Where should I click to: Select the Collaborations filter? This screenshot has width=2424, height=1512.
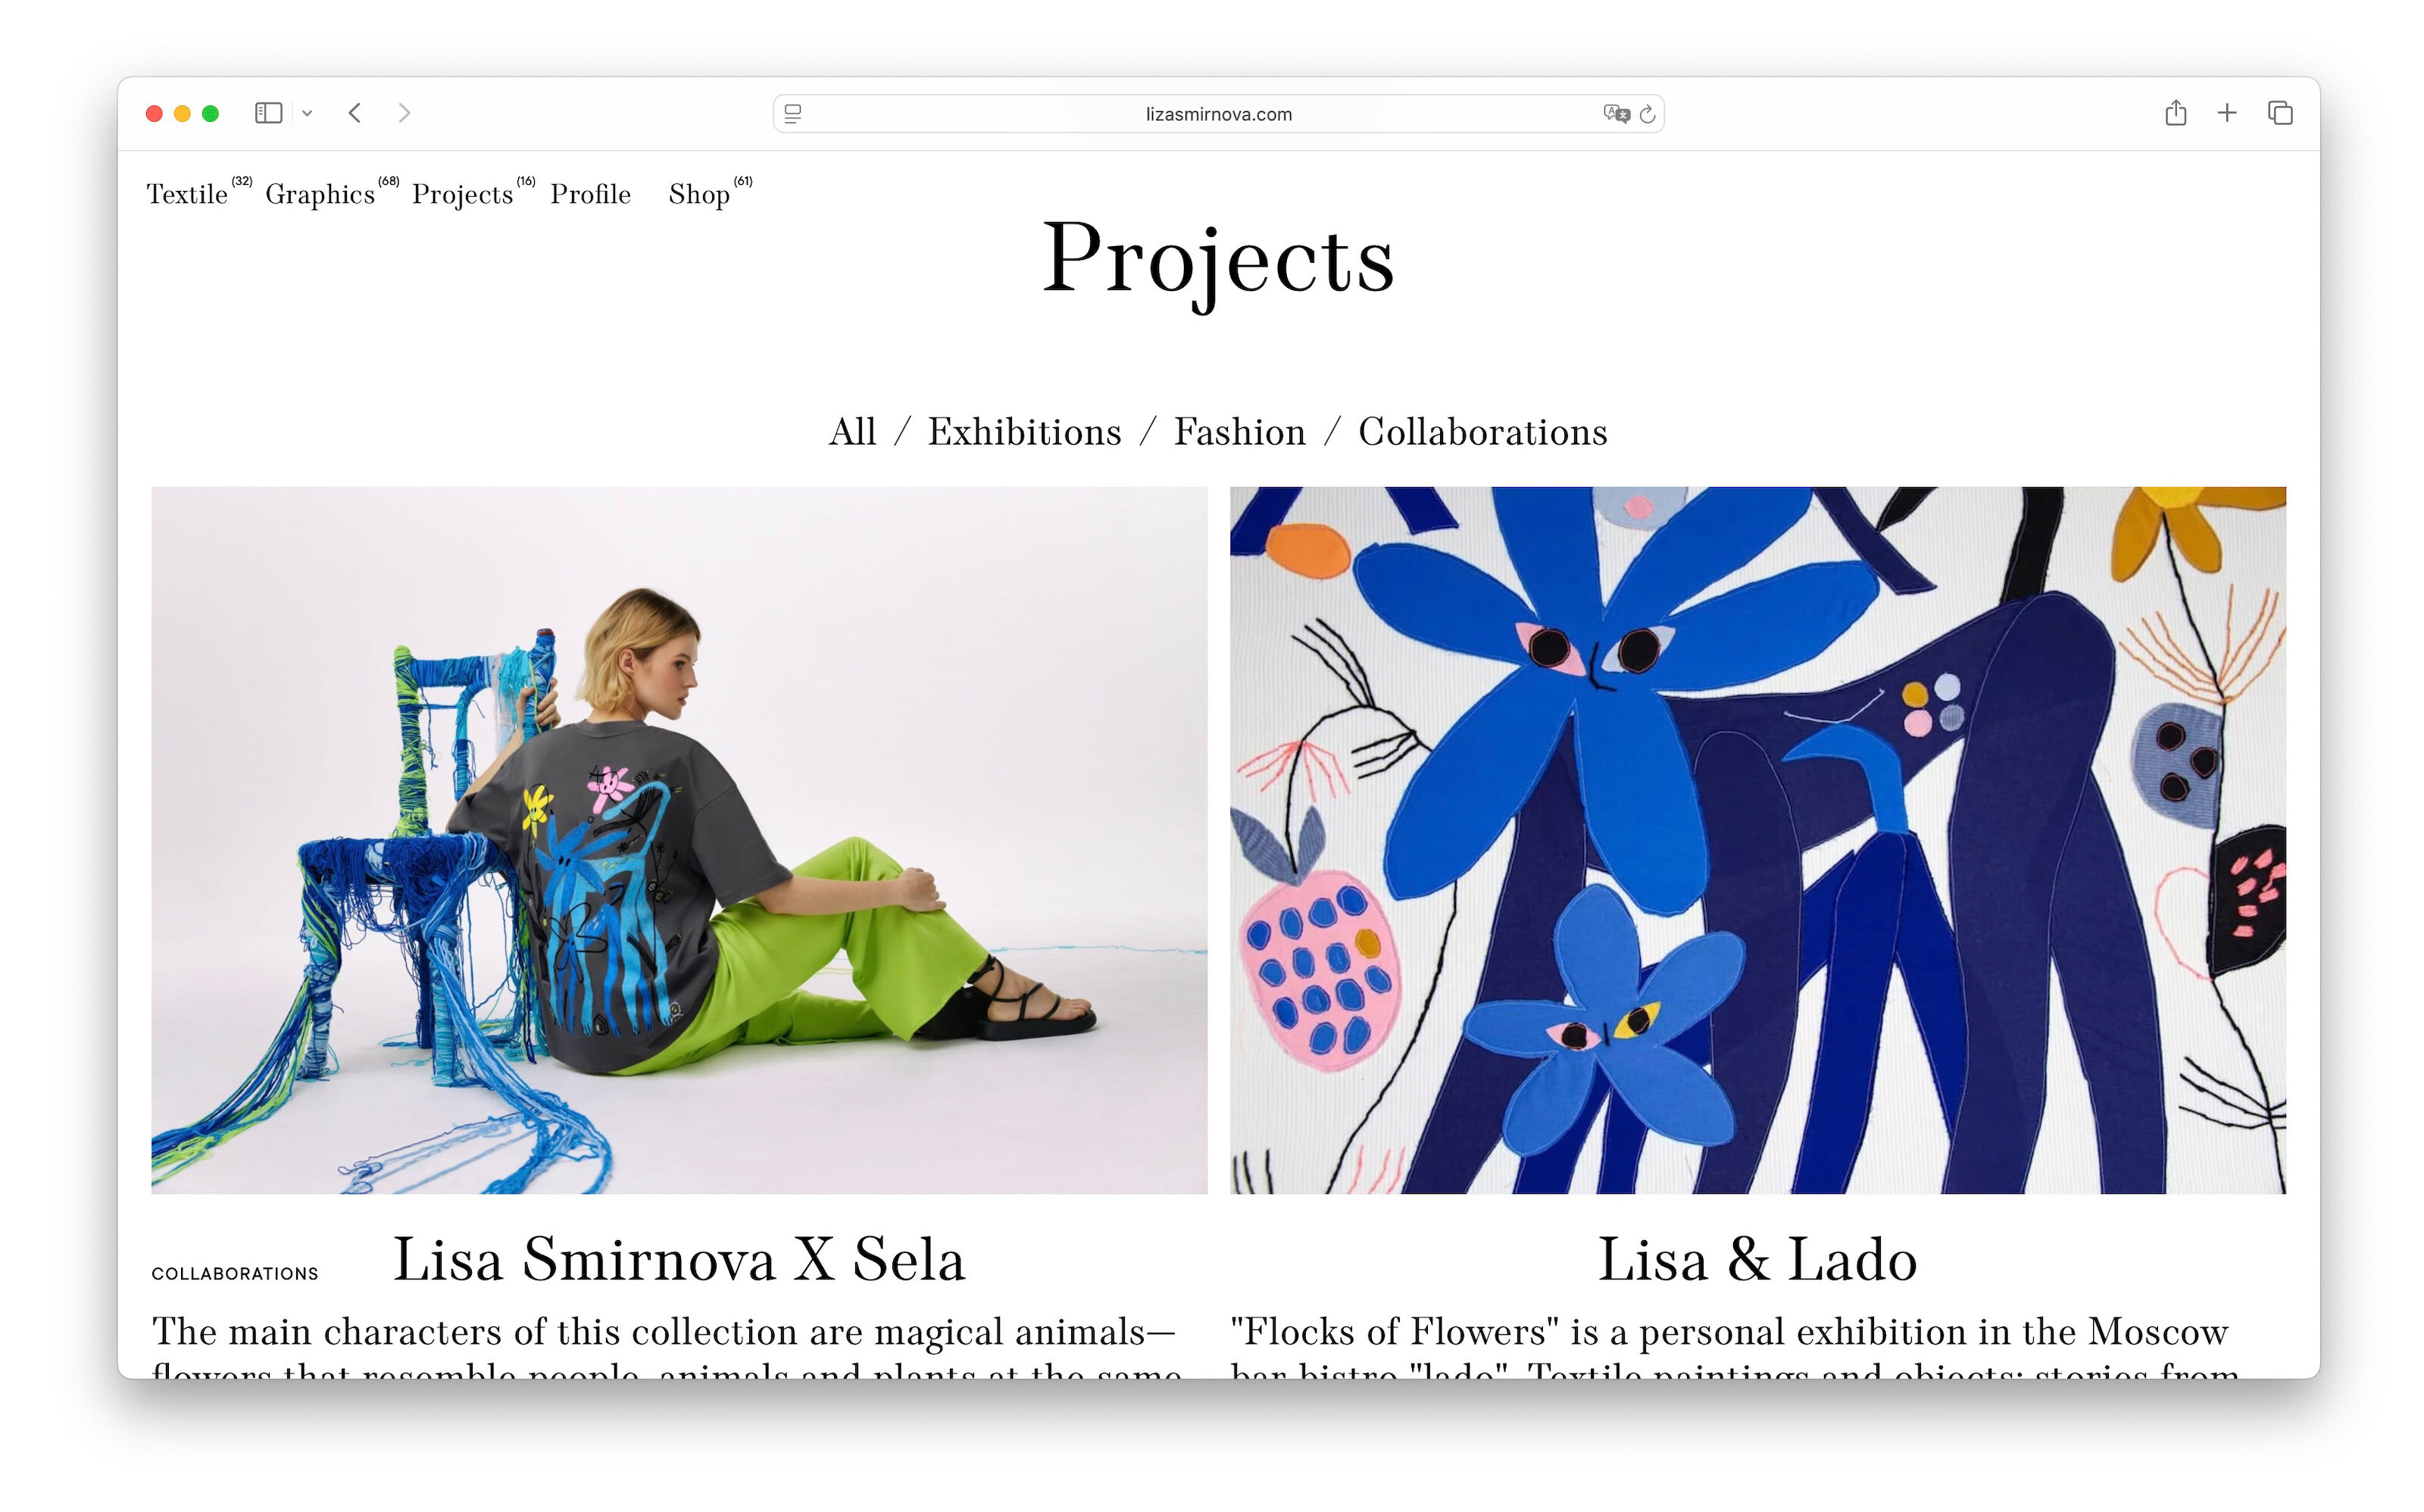pyautogui.click(x=1482, y=432)
